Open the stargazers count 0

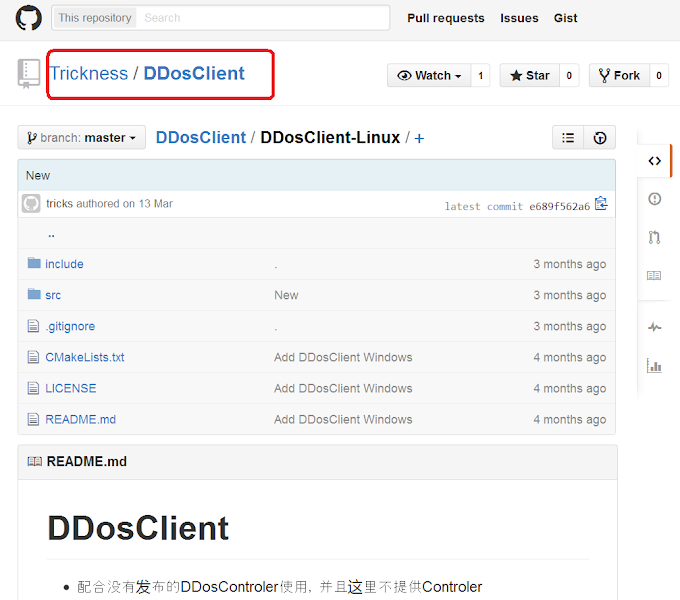pyautogui.click(x=569, y=75)
